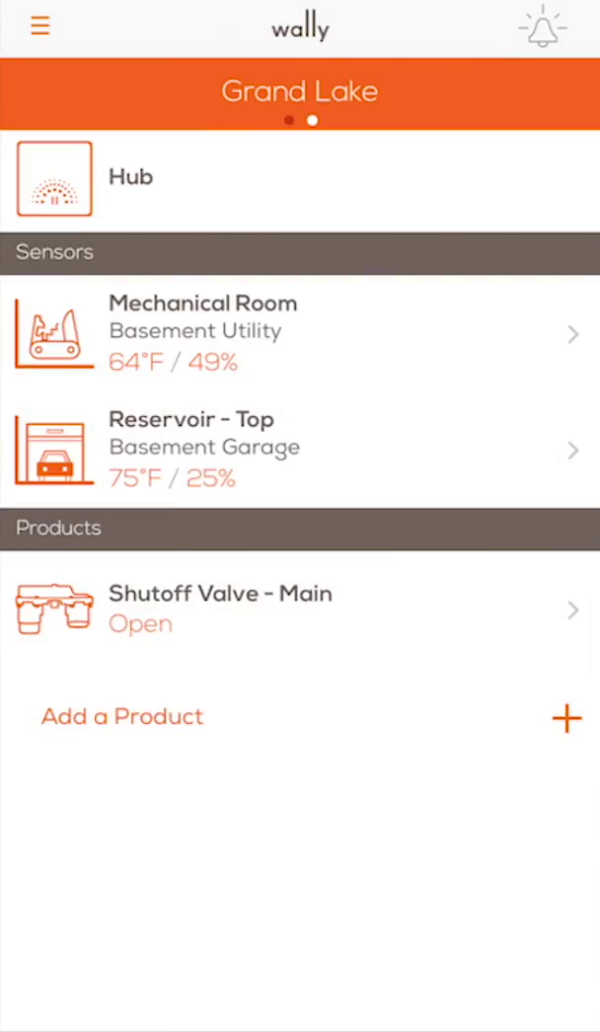
Task: Click the orange plus icon to add product
Action: (567, 718)
